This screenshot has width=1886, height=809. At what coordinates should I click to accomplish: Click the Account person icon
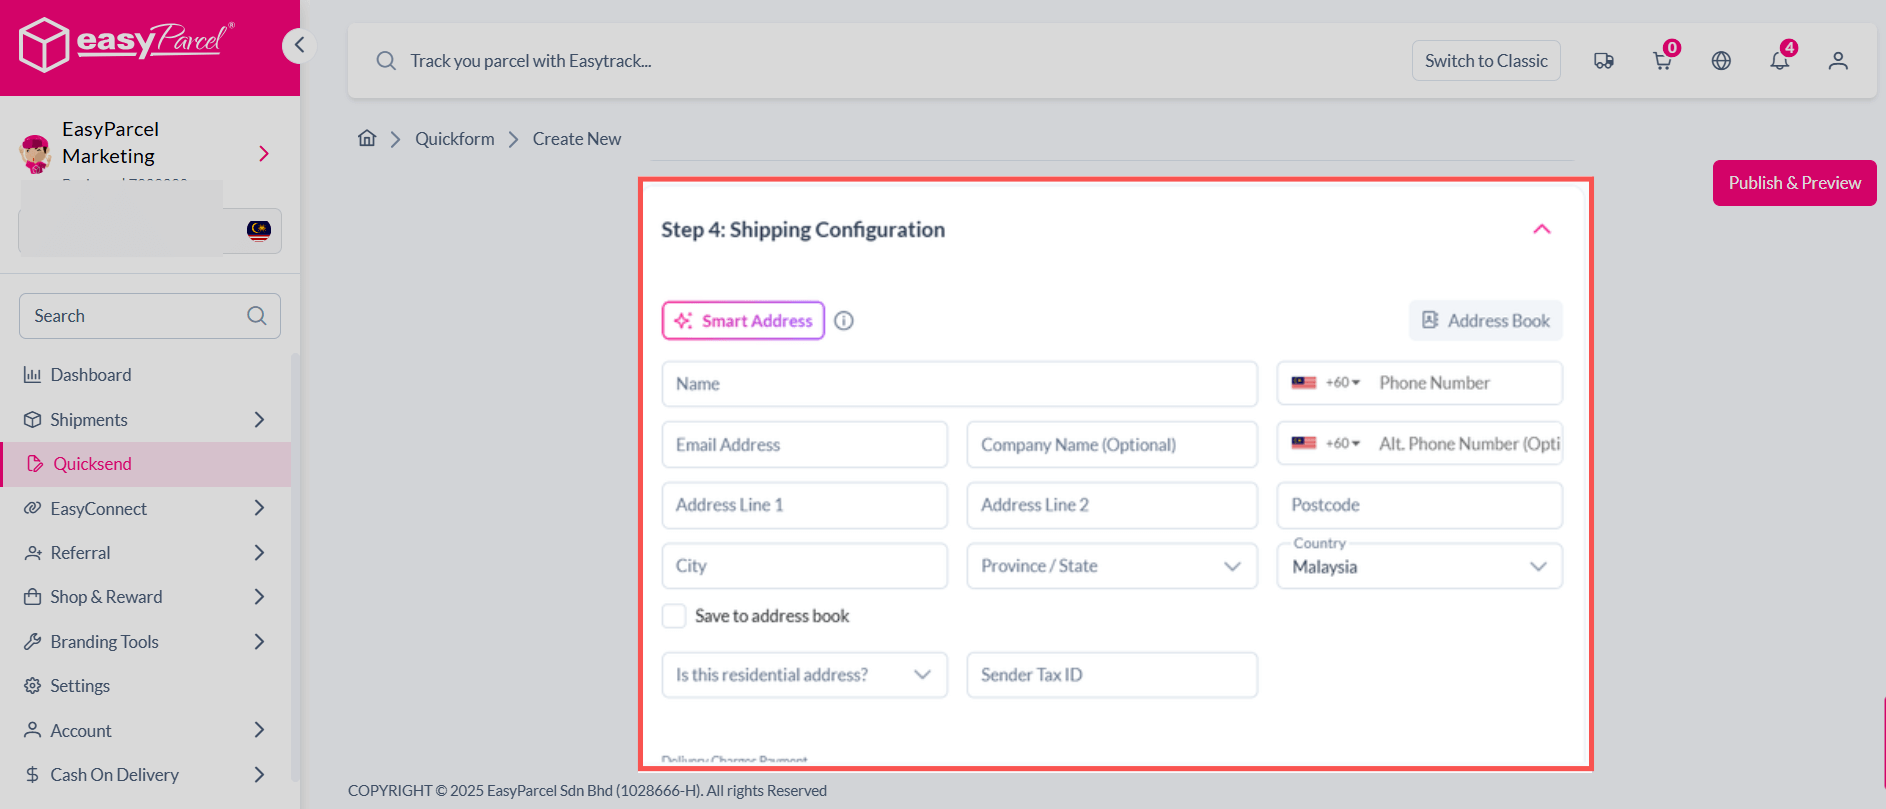tap(32, 731)
